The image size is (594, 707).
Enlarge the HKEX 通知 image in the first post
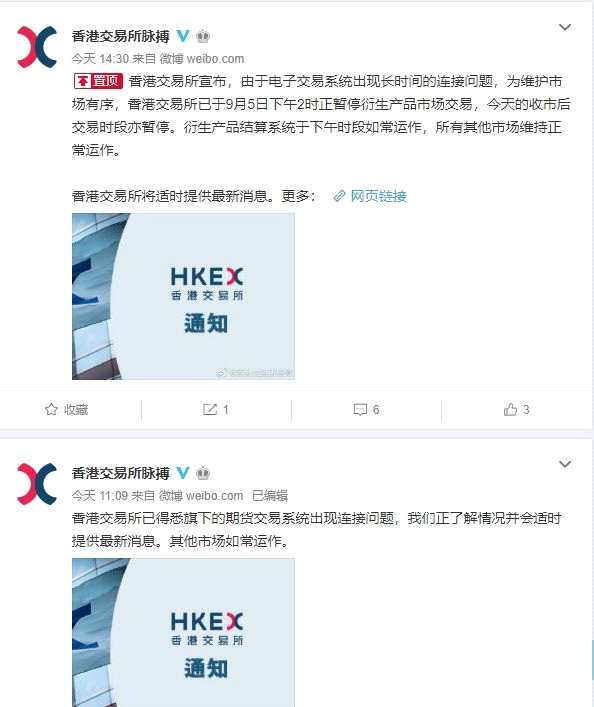[x=183, y=296]
